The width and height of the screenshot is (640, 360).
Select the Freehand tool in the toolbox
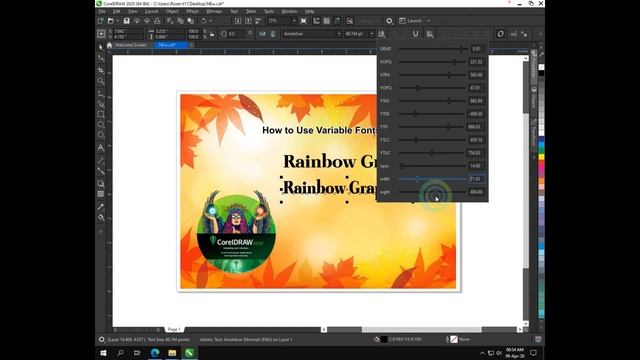point(101,94)
